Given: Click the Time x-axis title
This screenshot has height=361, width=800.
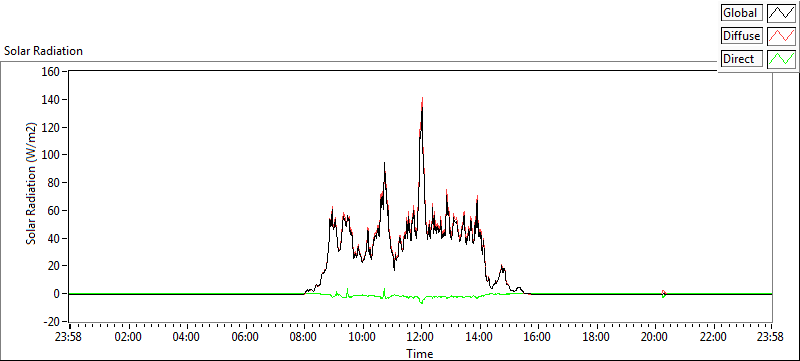Looking at the screenshot, I should tap(420, 353).
